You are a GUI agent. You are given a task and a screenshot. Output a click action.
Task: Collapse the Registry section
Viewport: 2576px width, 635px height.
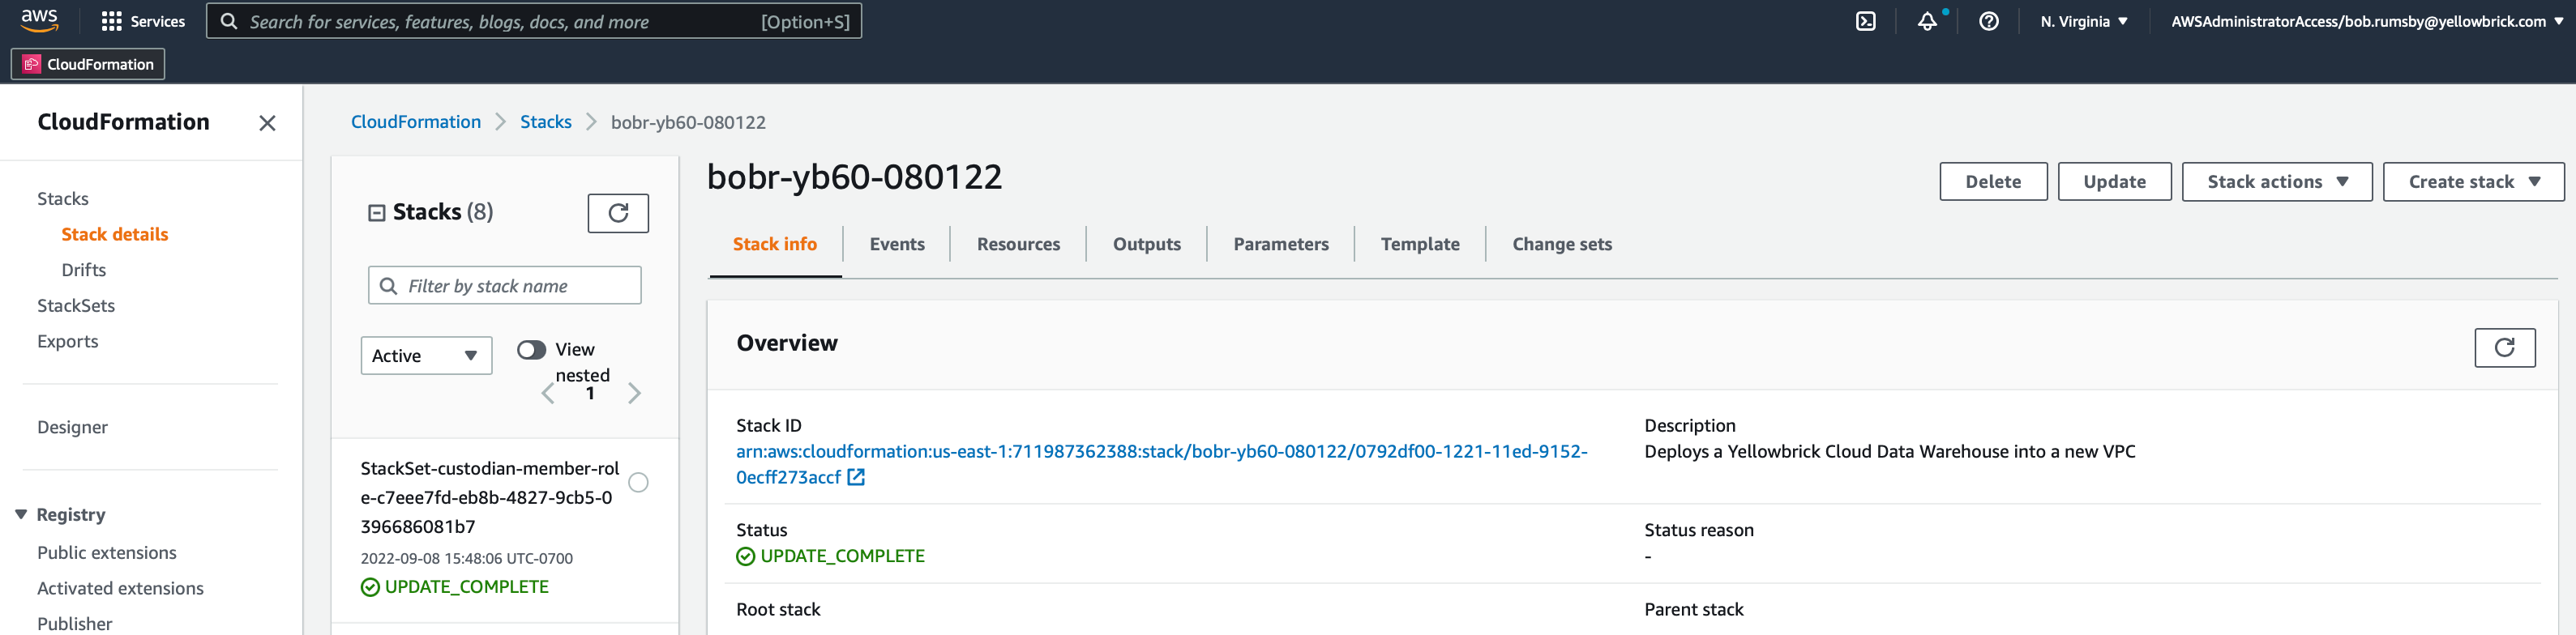click(x=21, y=514)
